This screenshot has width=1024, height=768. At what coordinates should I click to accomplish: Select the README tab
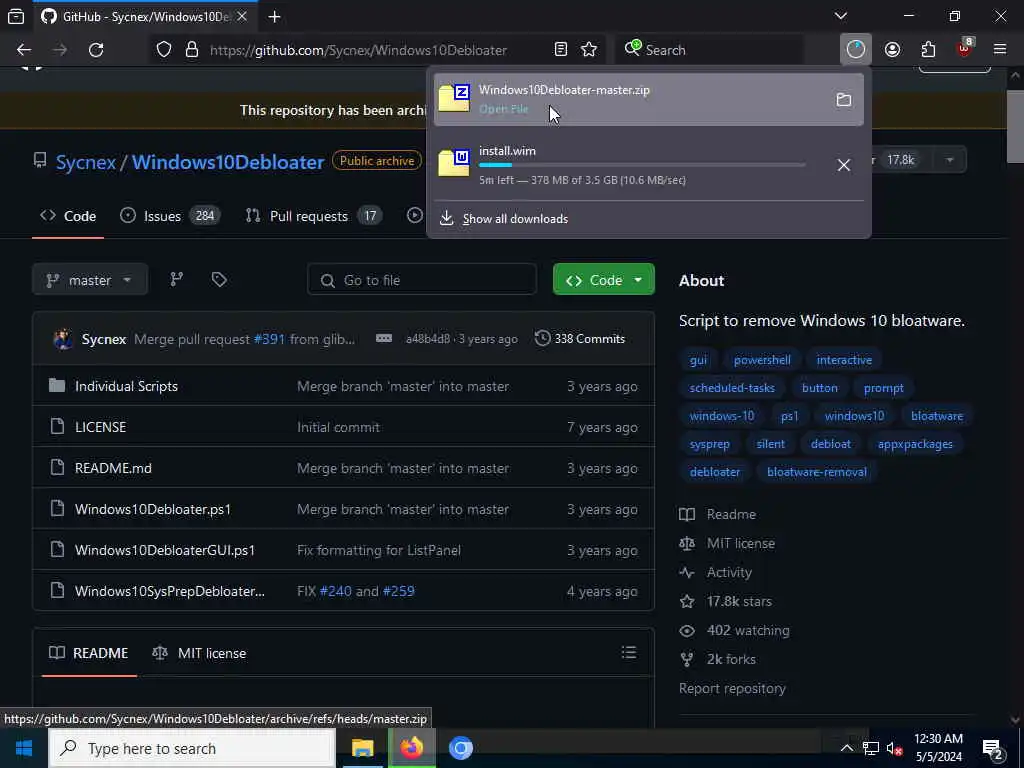tap(89, 653)
